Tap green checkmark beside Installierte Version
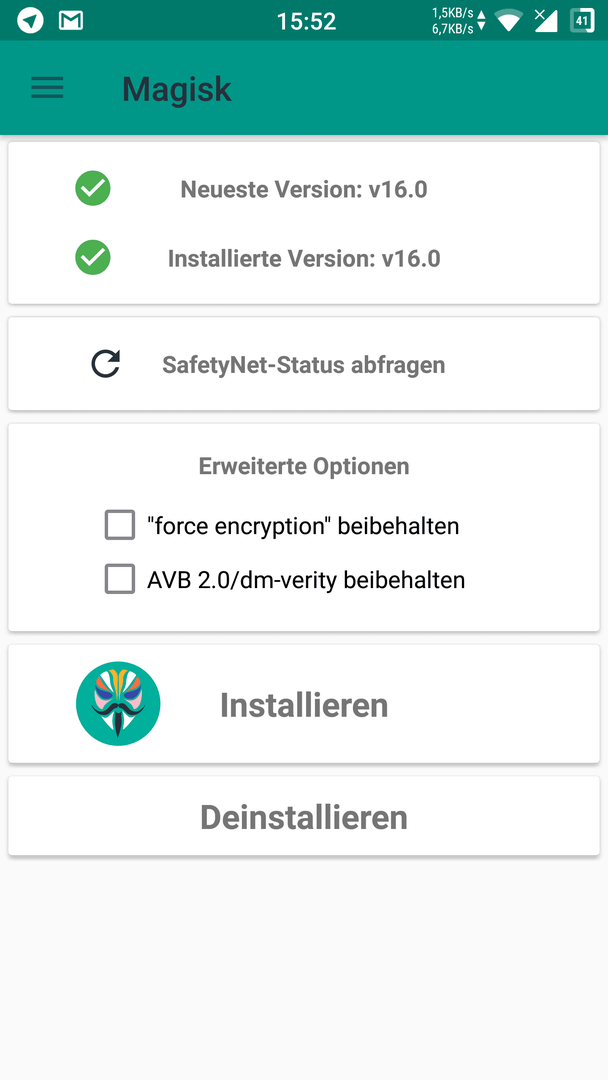The width and height of the screenshot is (608, 1080). 93,258
